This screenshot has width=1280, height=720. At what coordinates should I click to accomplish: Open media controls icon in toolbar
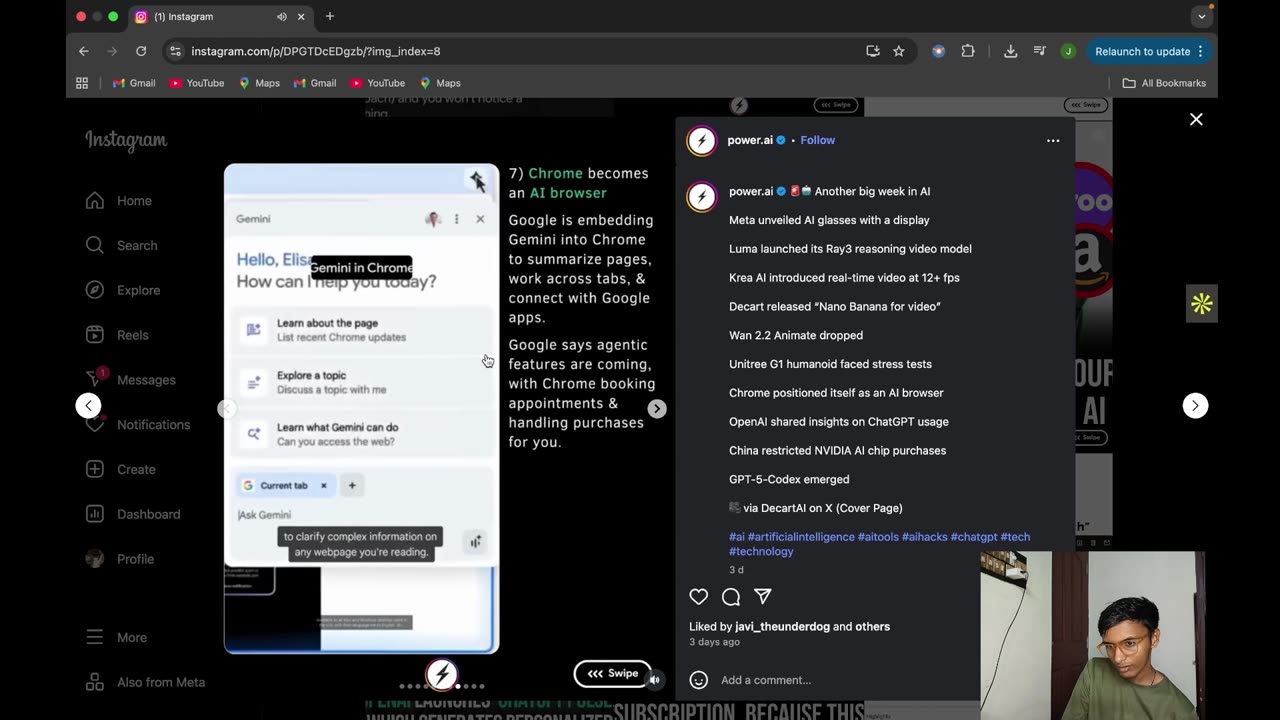click(x=1039, y=51)
